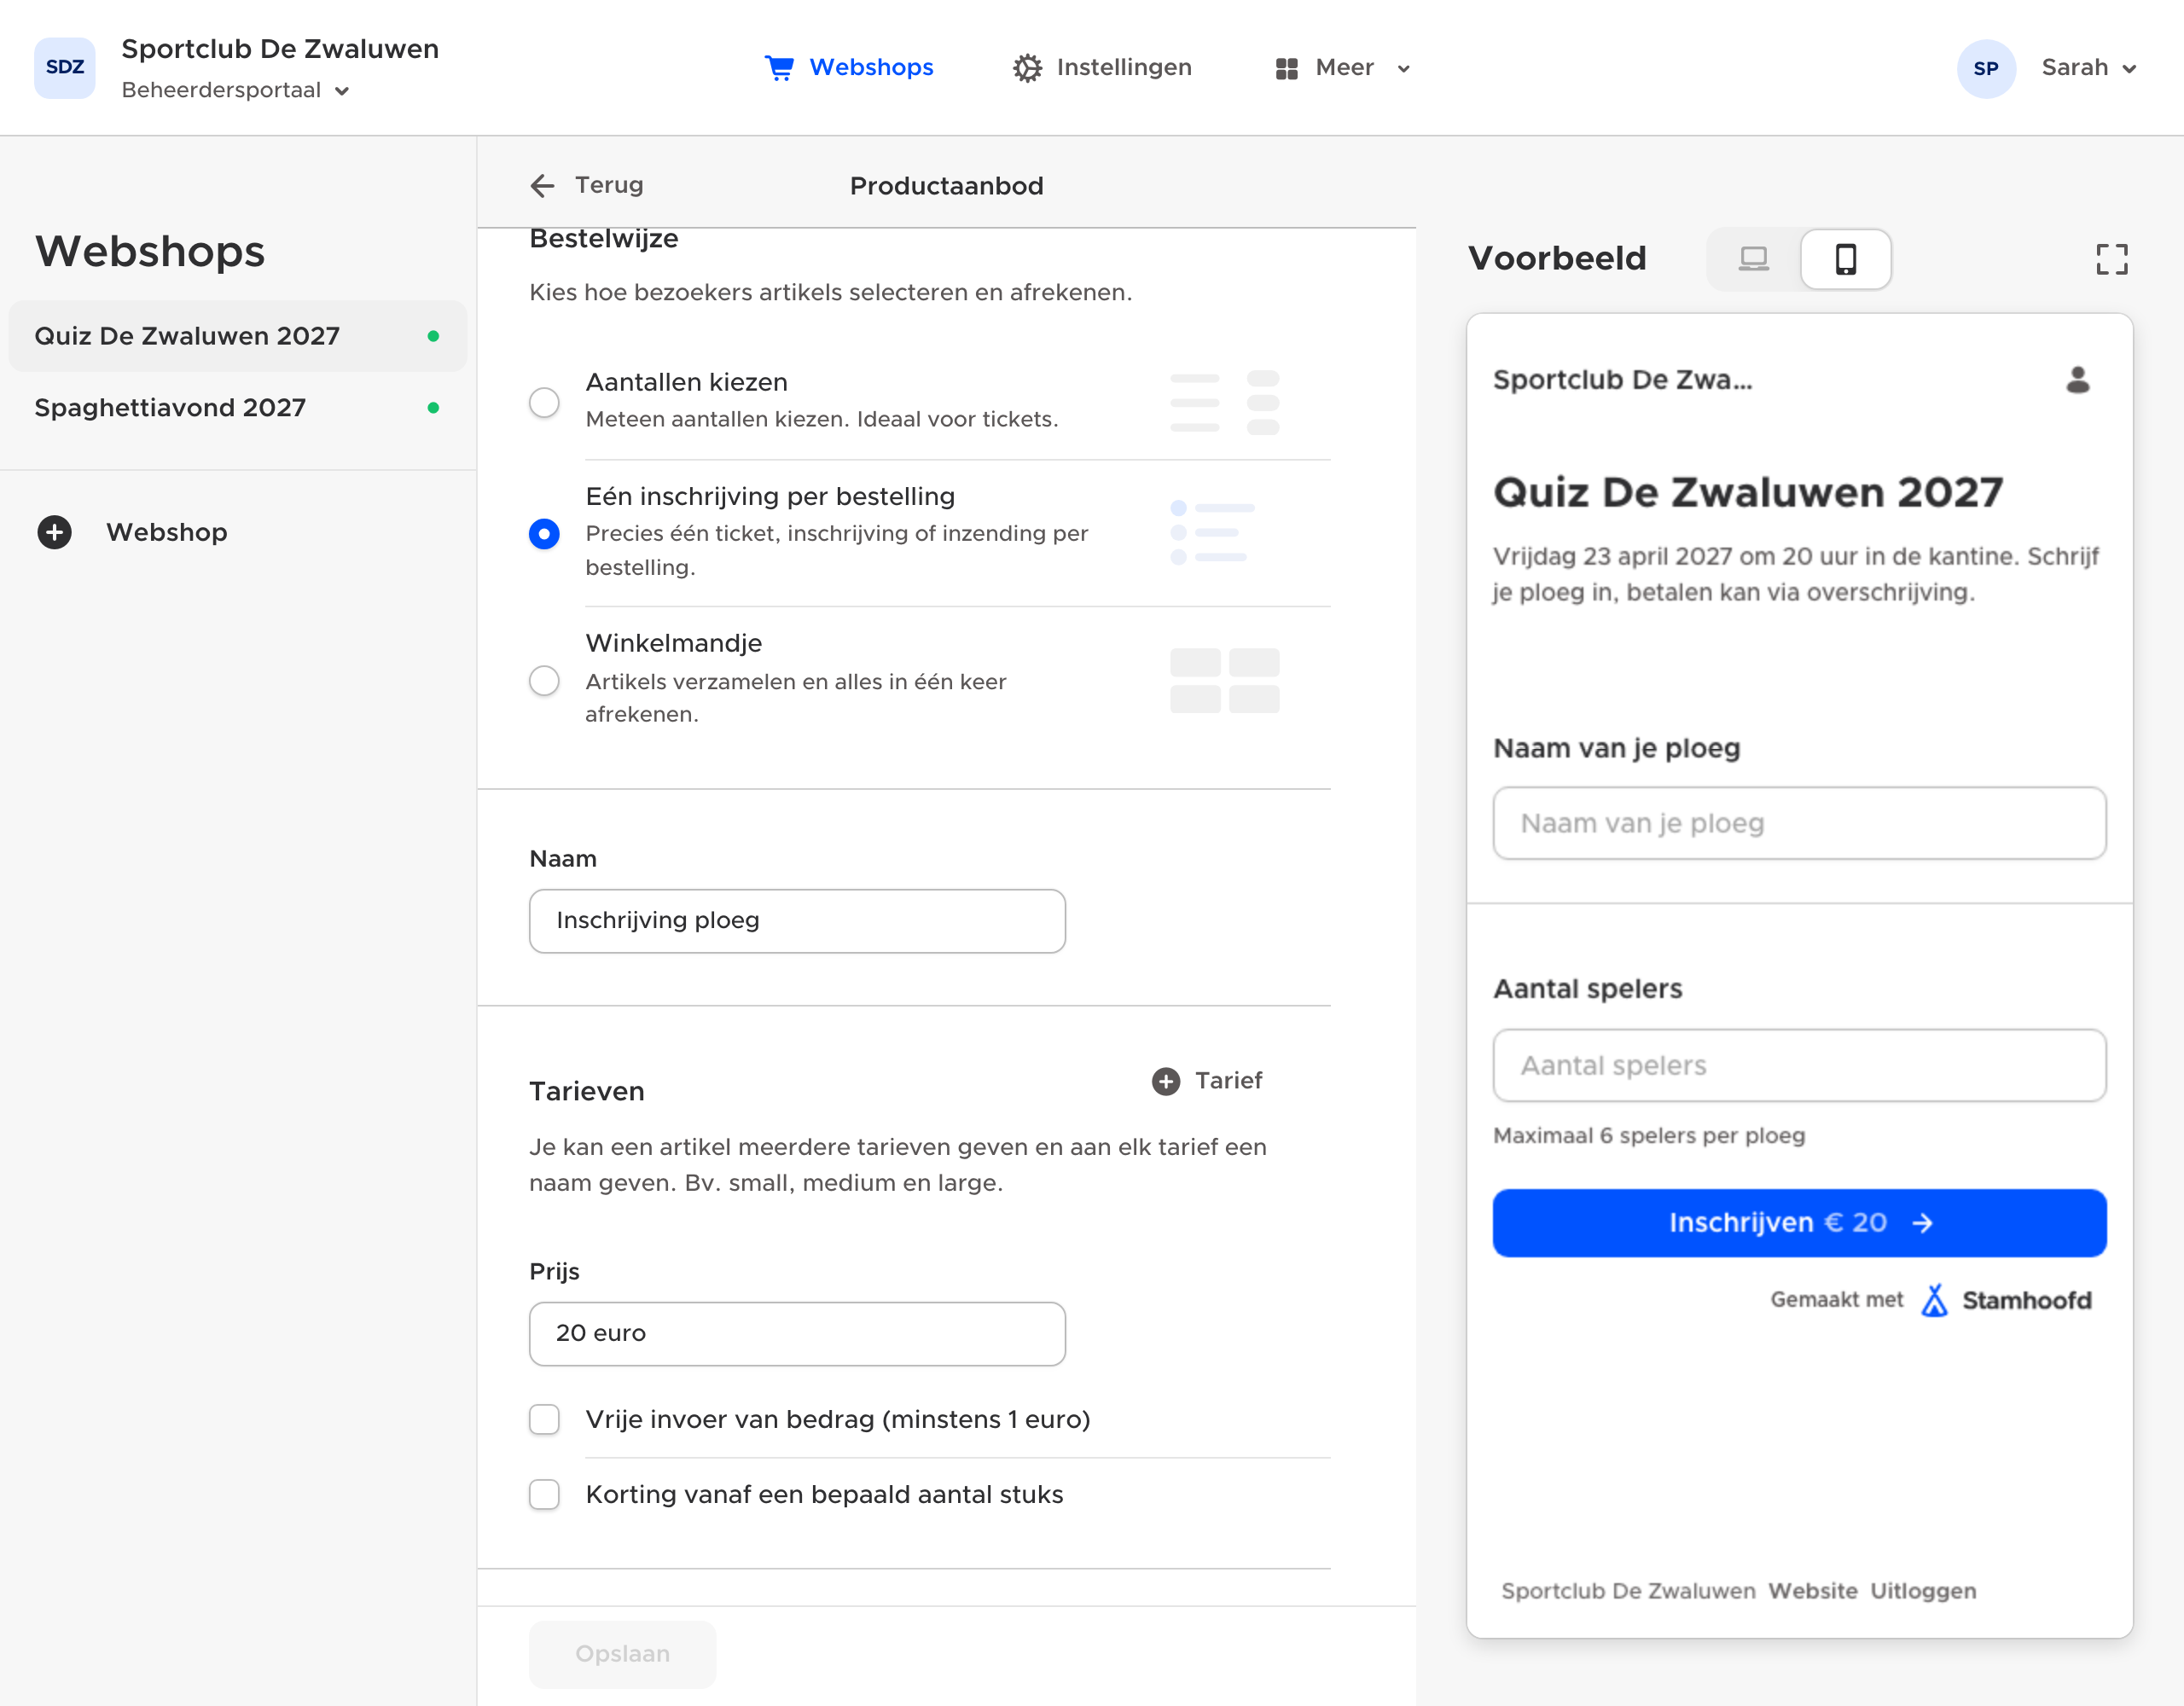
Task: Select the Winkelmandje radio option
Action: [544, 681]
